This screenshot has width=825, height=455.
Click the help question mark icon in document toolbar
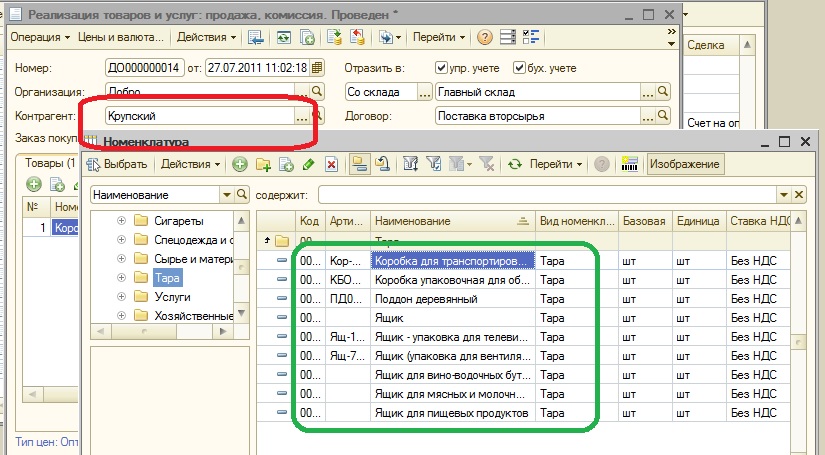(485, 37)
